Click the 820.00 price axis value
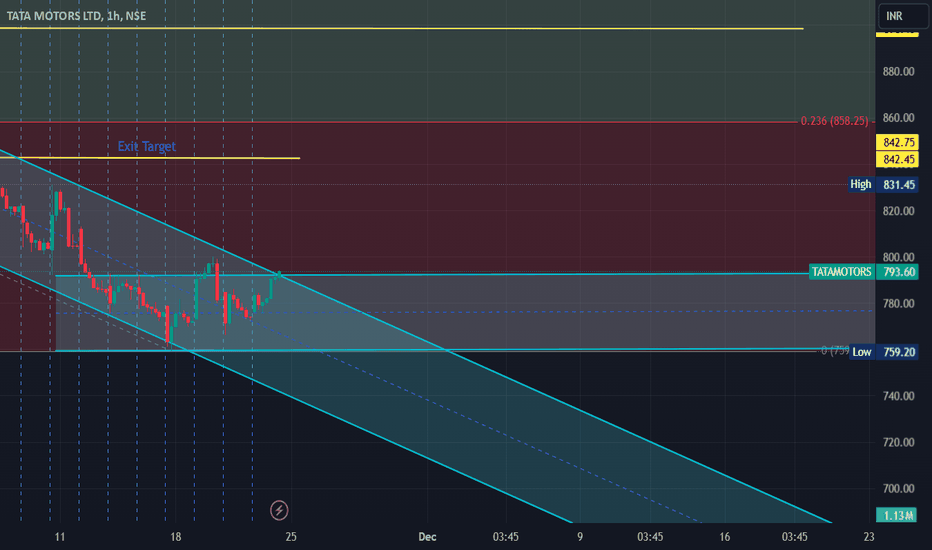 point(898,211)
